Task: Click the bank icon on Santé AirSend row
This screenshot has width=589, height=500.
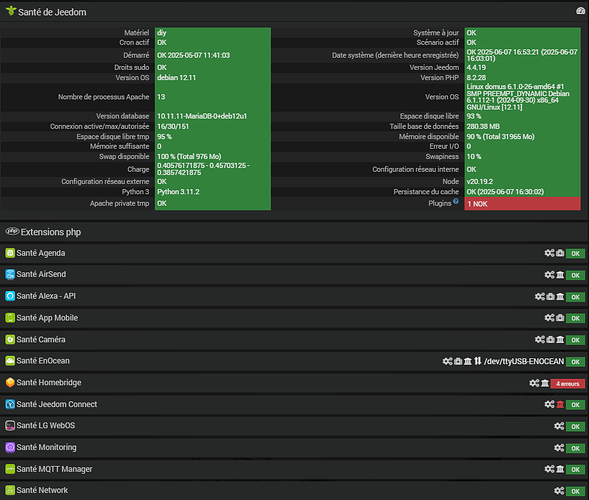Action: click(560, 275)
